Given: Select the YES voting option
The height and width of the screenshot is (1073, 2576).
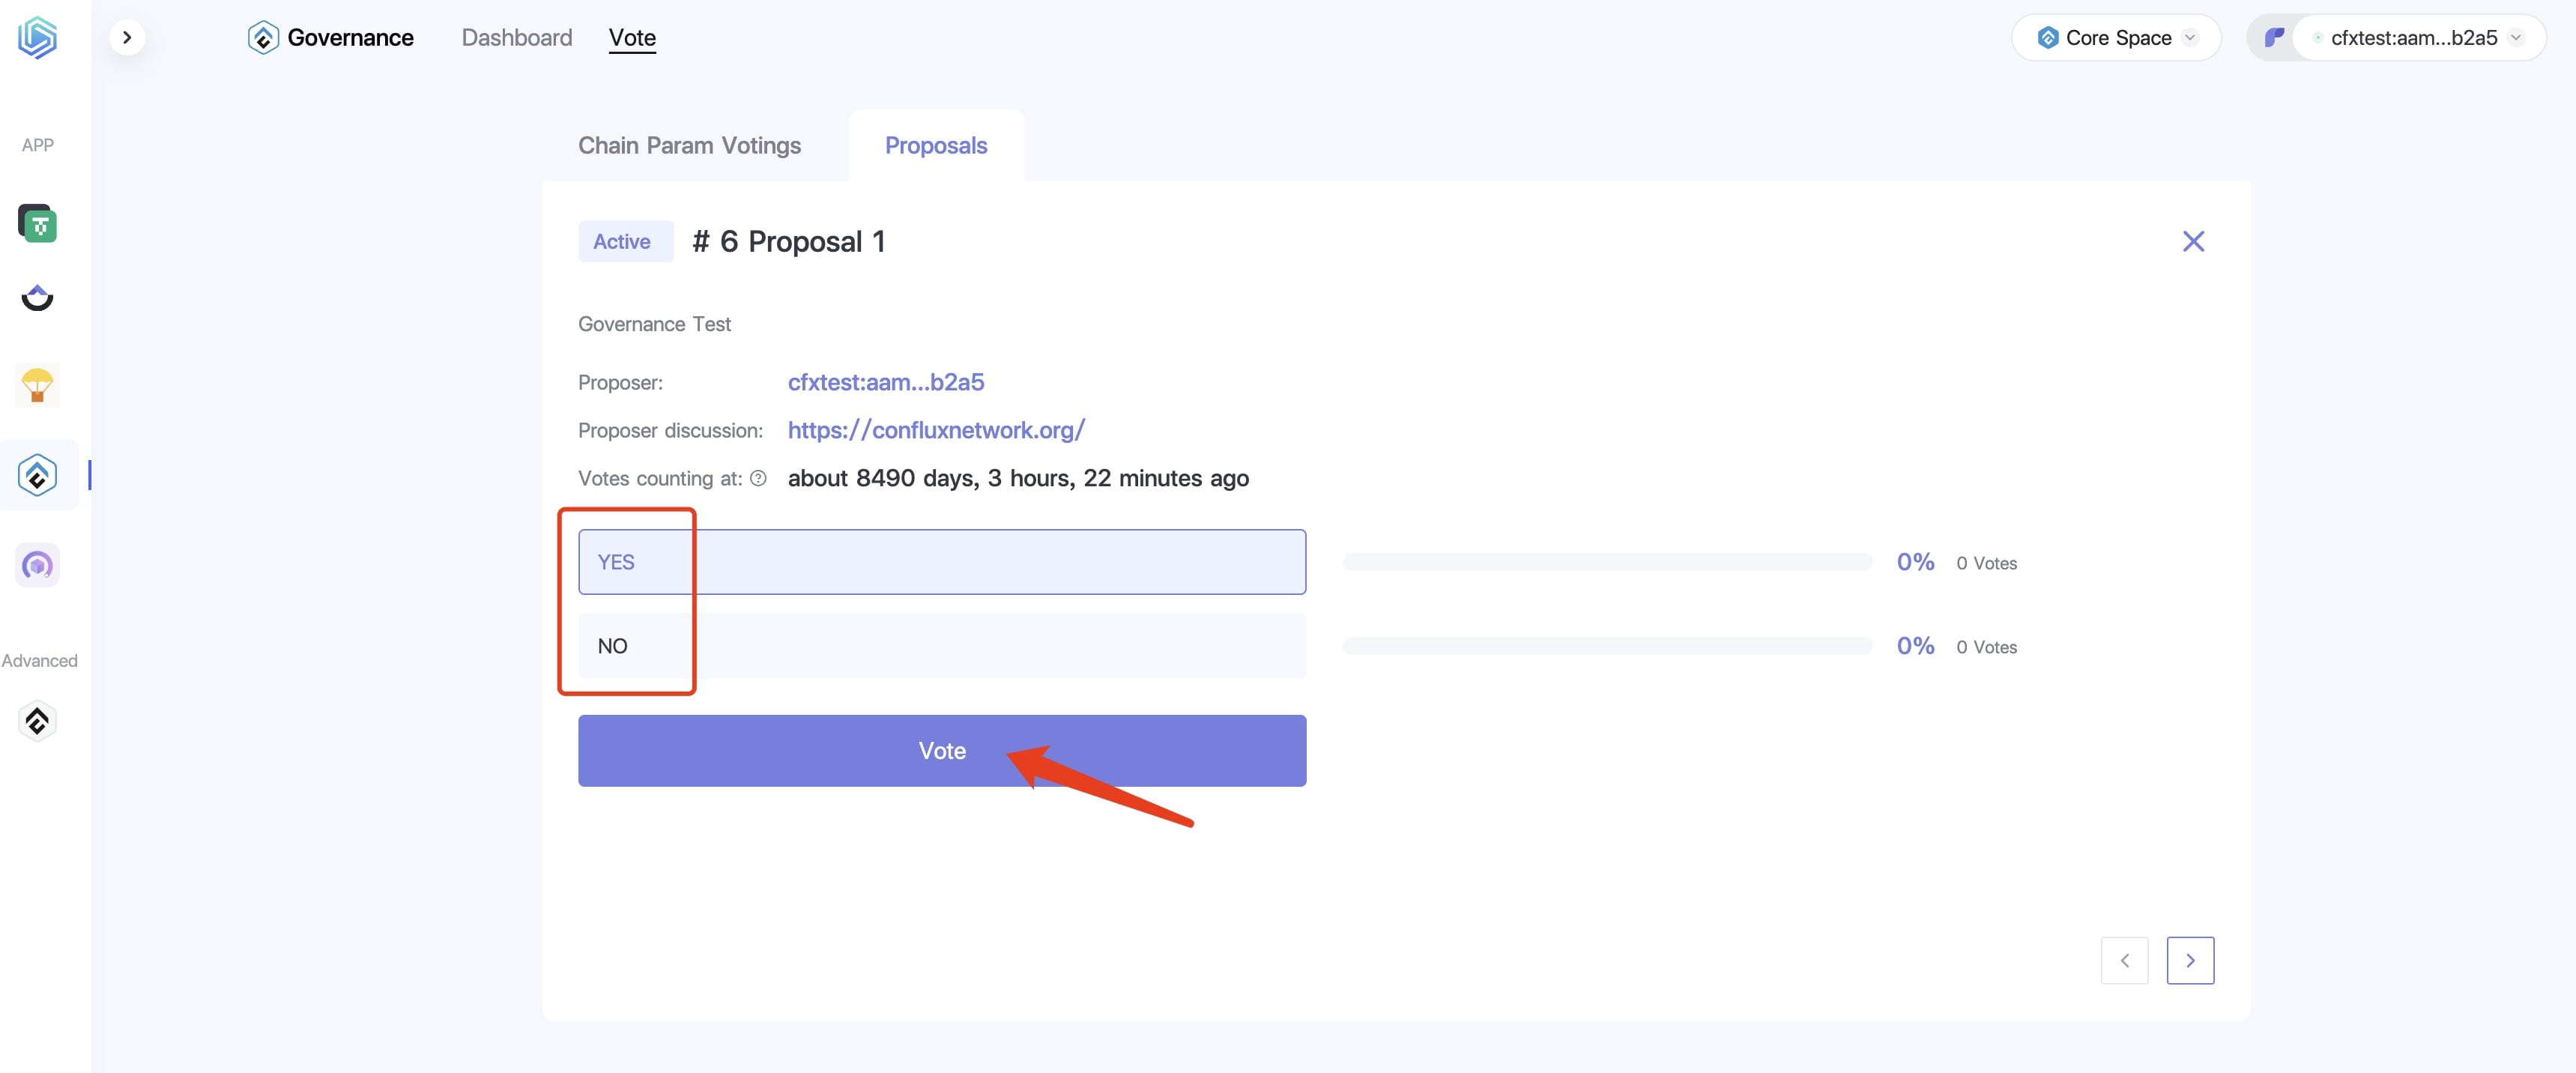Looking at the screenshot, I should coord(942,562).
